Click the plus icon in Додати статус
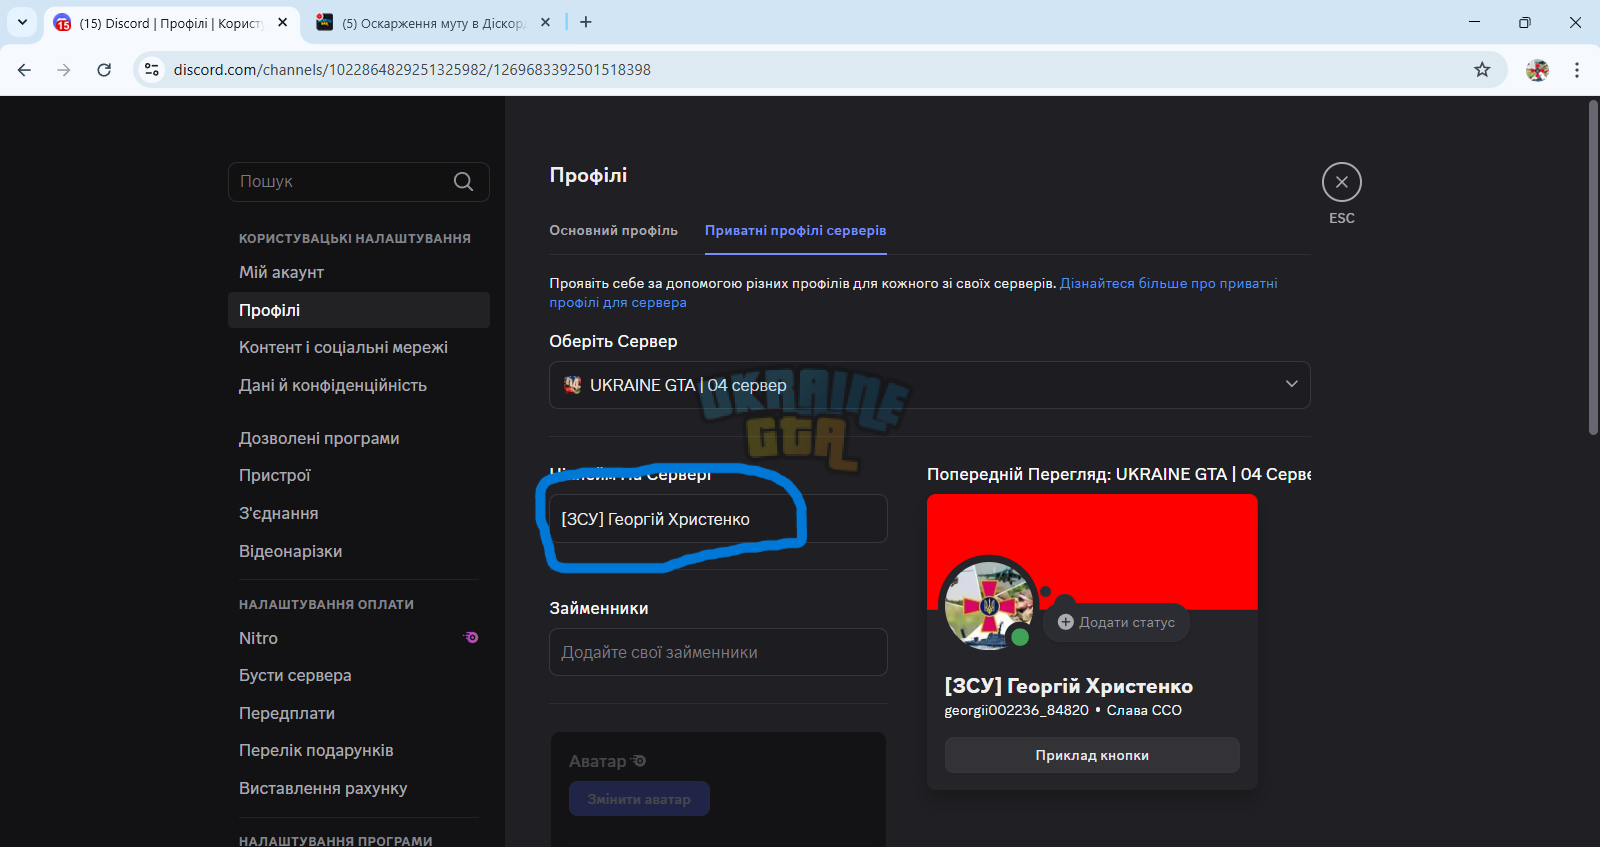This screenshot has width=1600, height=847. coord(1065,622)
